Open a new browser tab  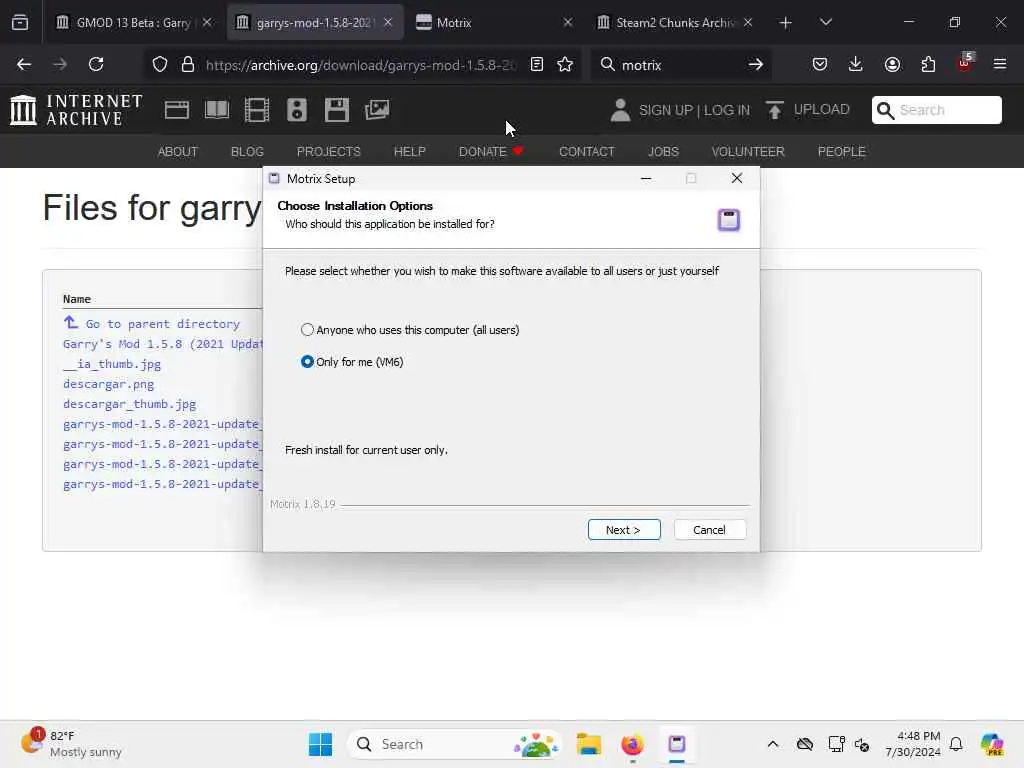[x=786, y=22]
